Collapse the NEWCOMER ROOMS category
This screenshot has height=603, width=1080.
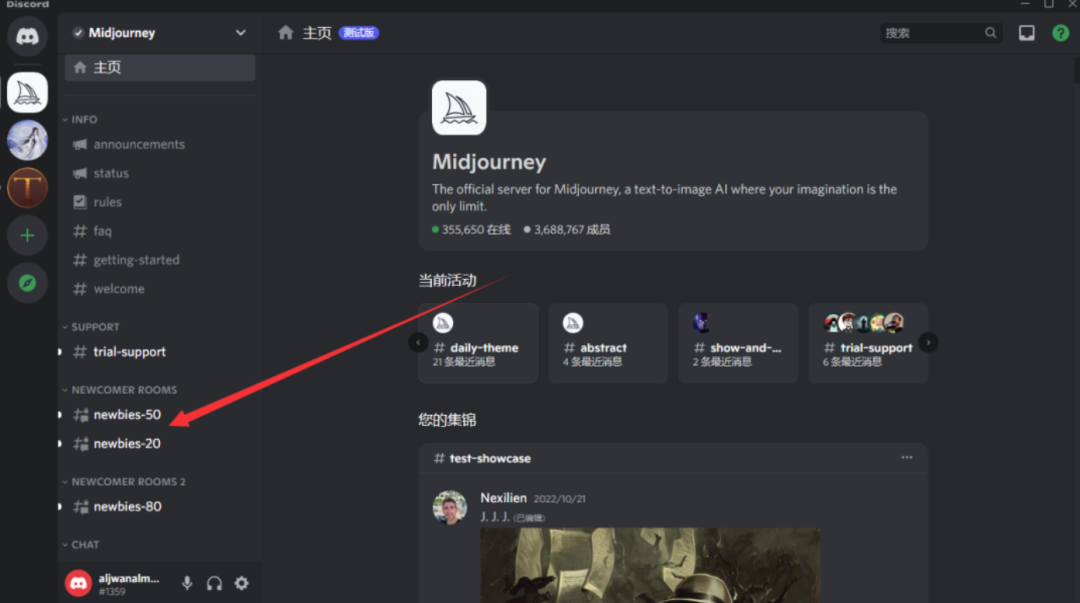pyautogui.click(x=120, y=390)
